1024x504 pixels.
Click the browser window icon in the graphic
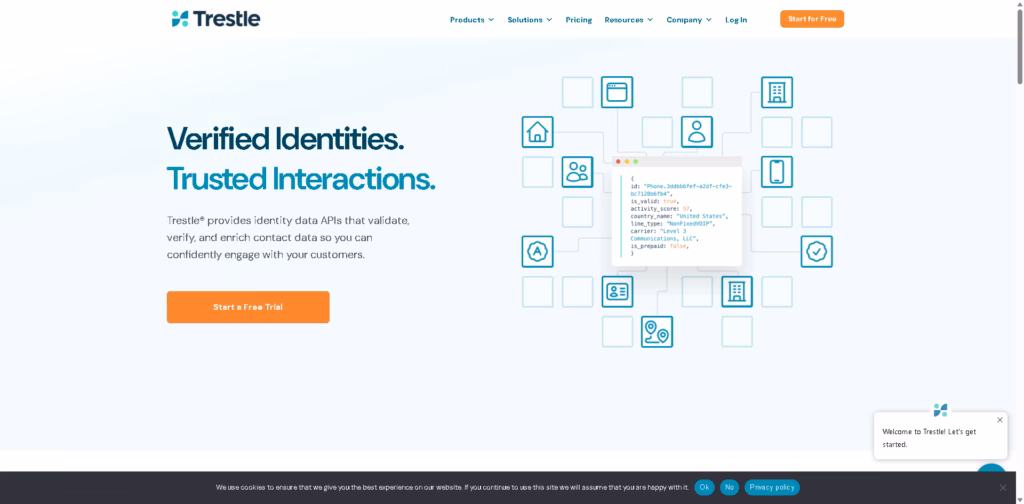(617, 92)
